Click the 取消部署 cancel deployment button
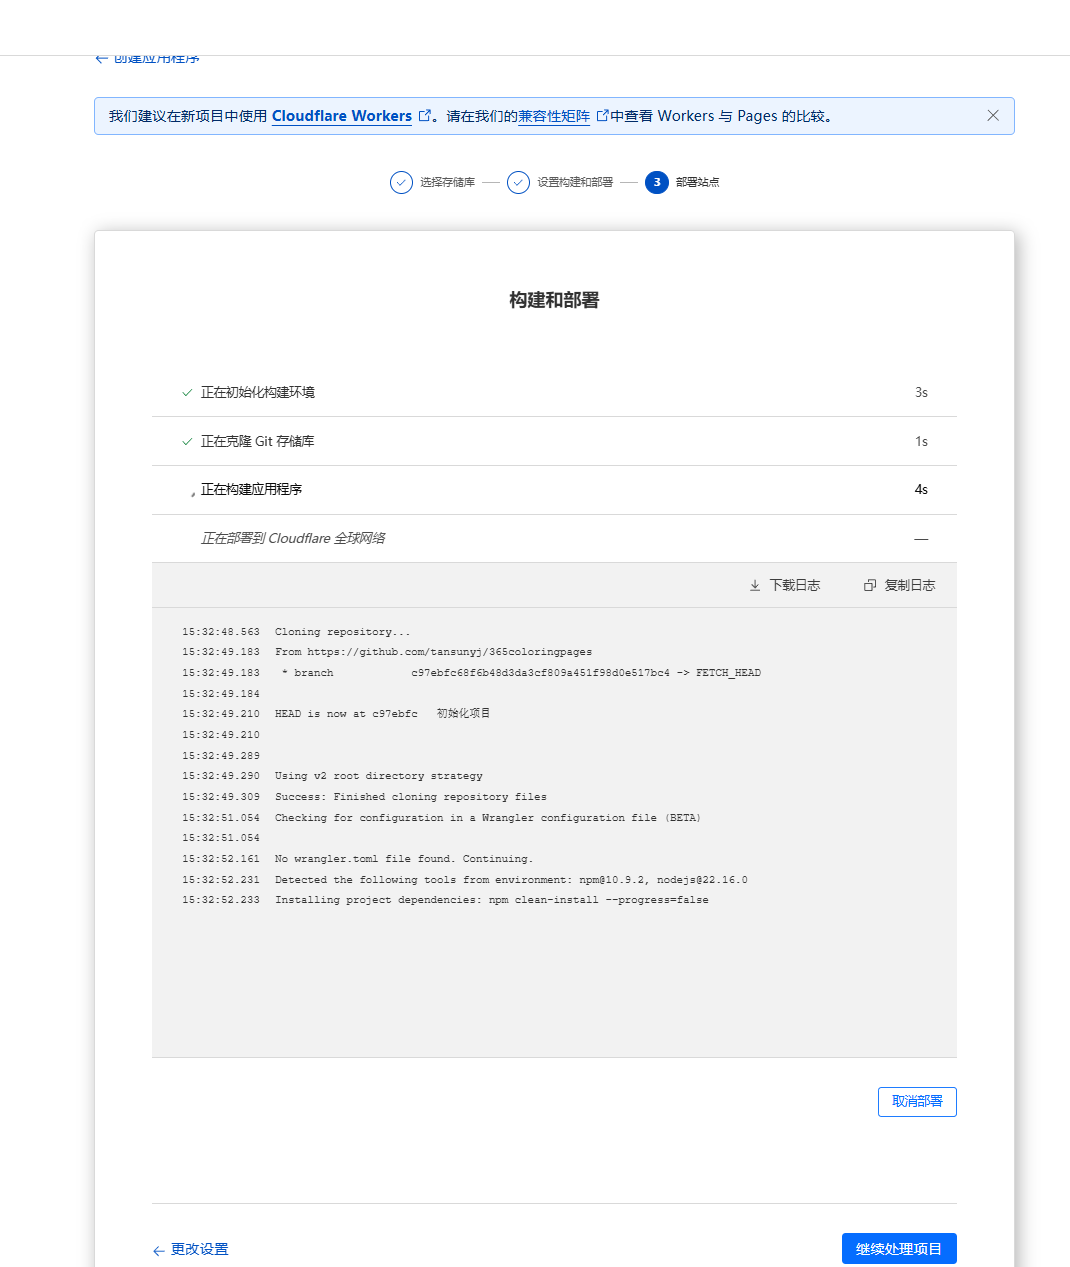 (x=916, y=1101)
